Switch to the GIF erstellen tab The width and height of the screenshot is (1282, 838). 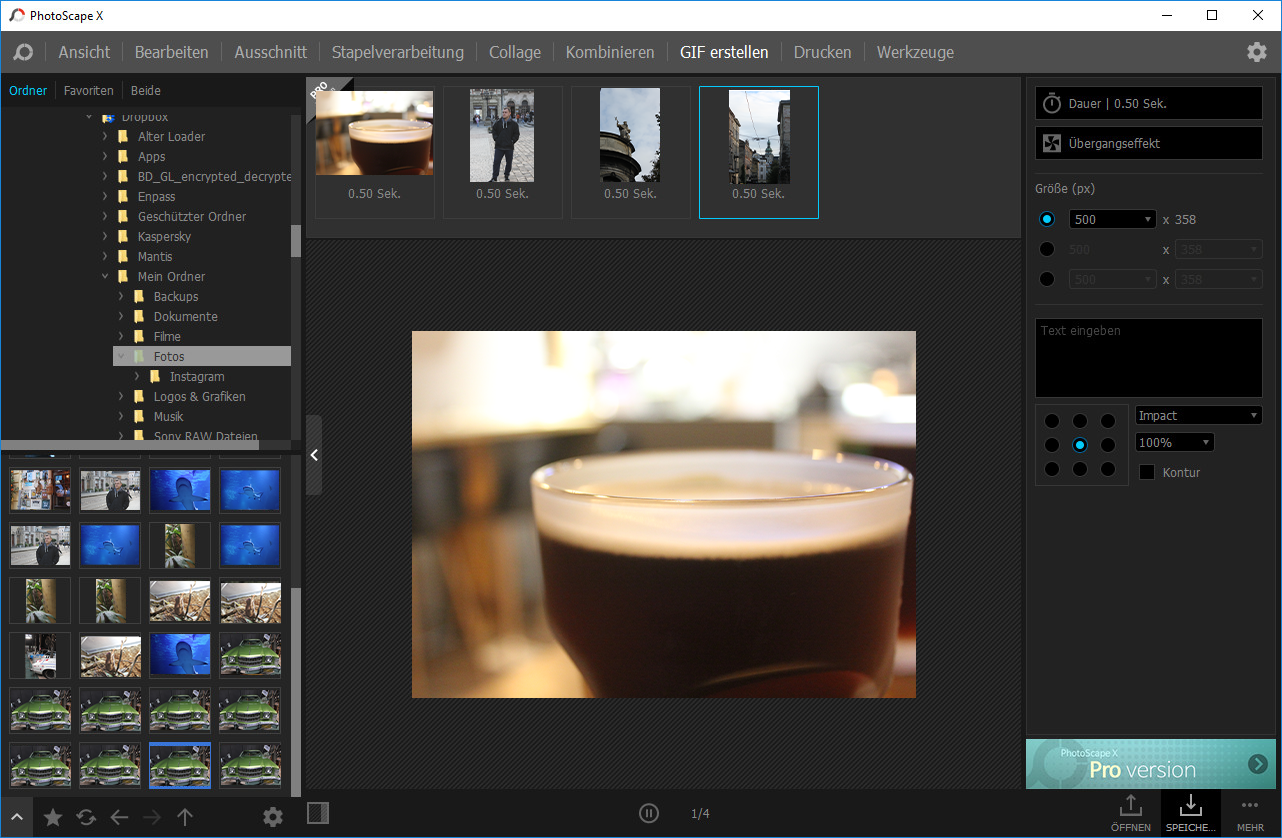[x=724, y=51]
